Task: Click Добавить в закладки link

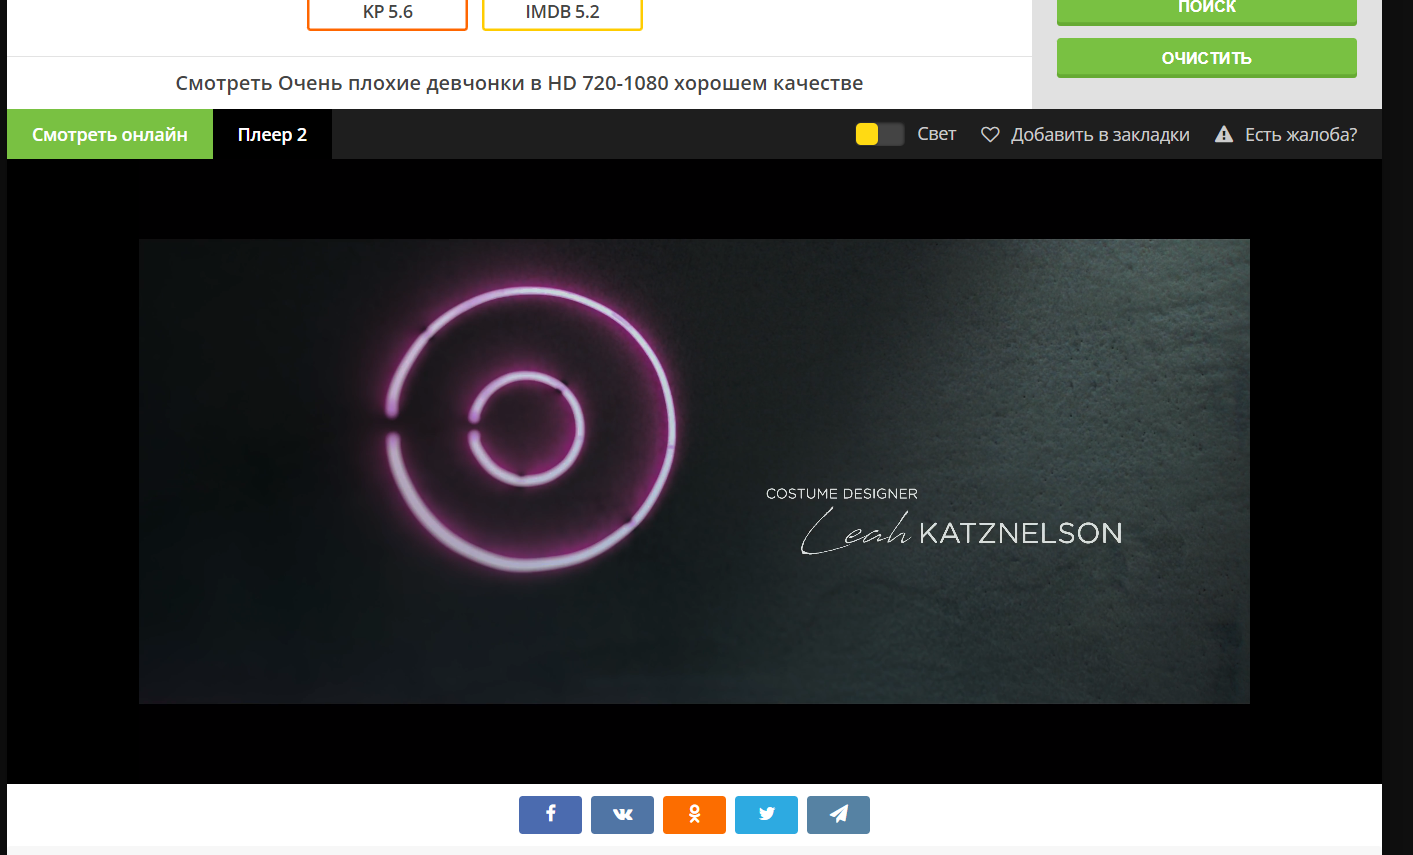Action: [x=1100, y=134]
